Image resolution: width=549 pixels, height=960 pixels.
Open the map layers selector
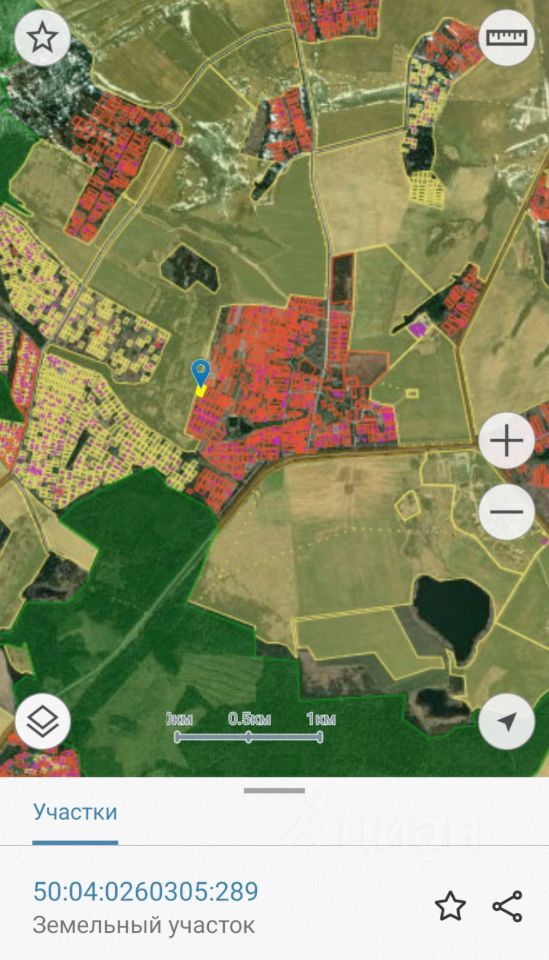43,721
